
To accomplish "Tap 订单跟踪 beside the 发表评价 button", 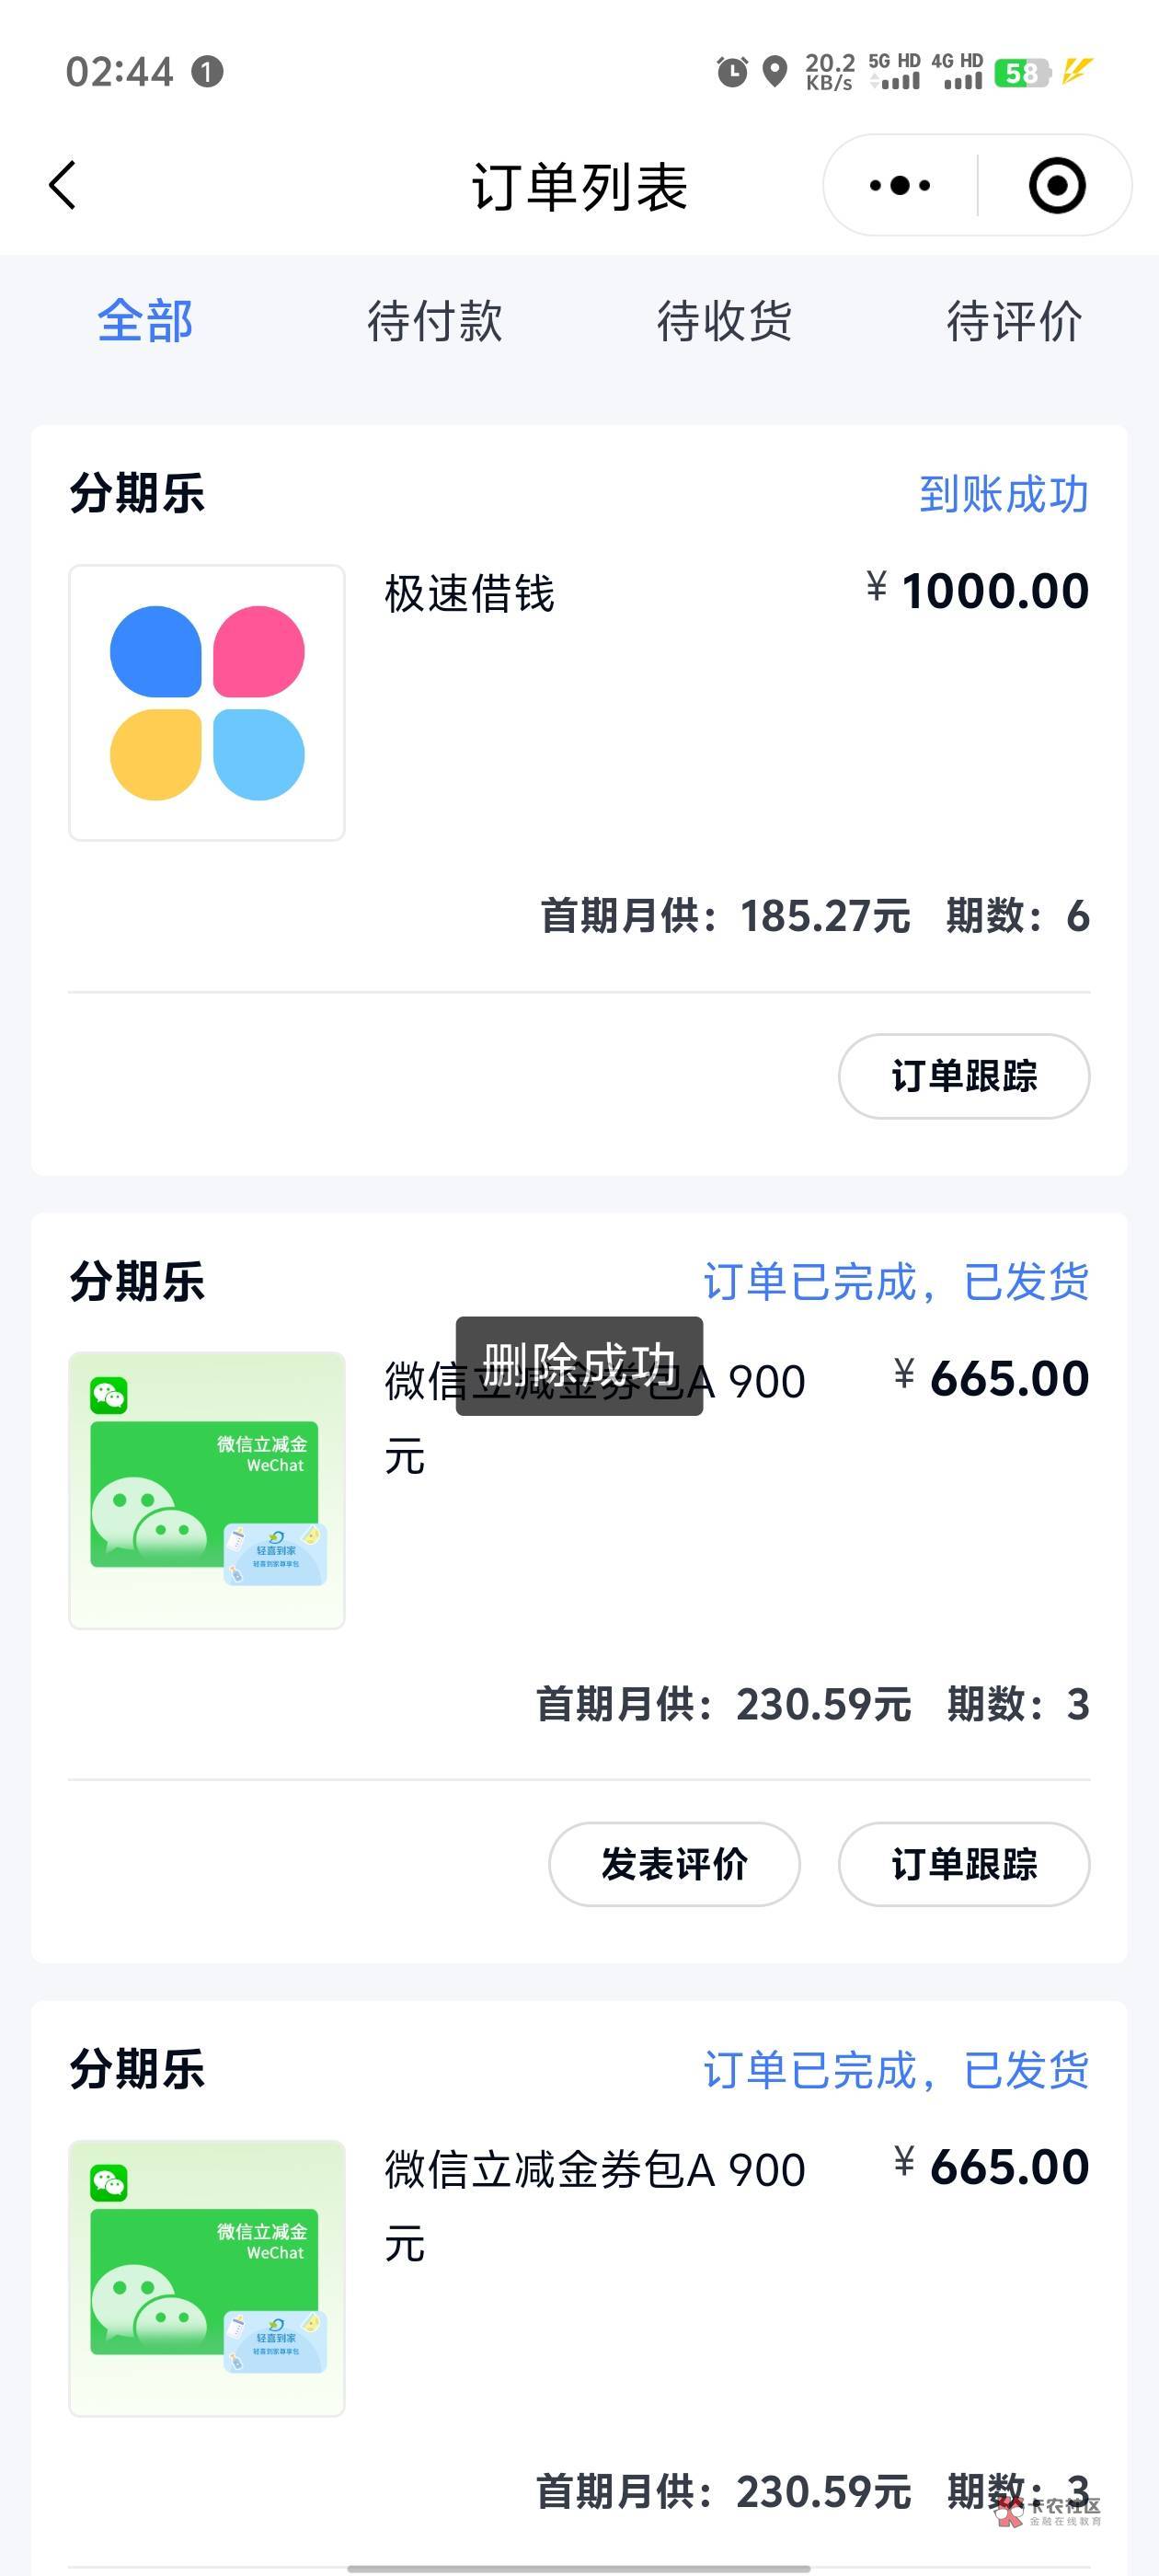I will (x=964, y=1864).
